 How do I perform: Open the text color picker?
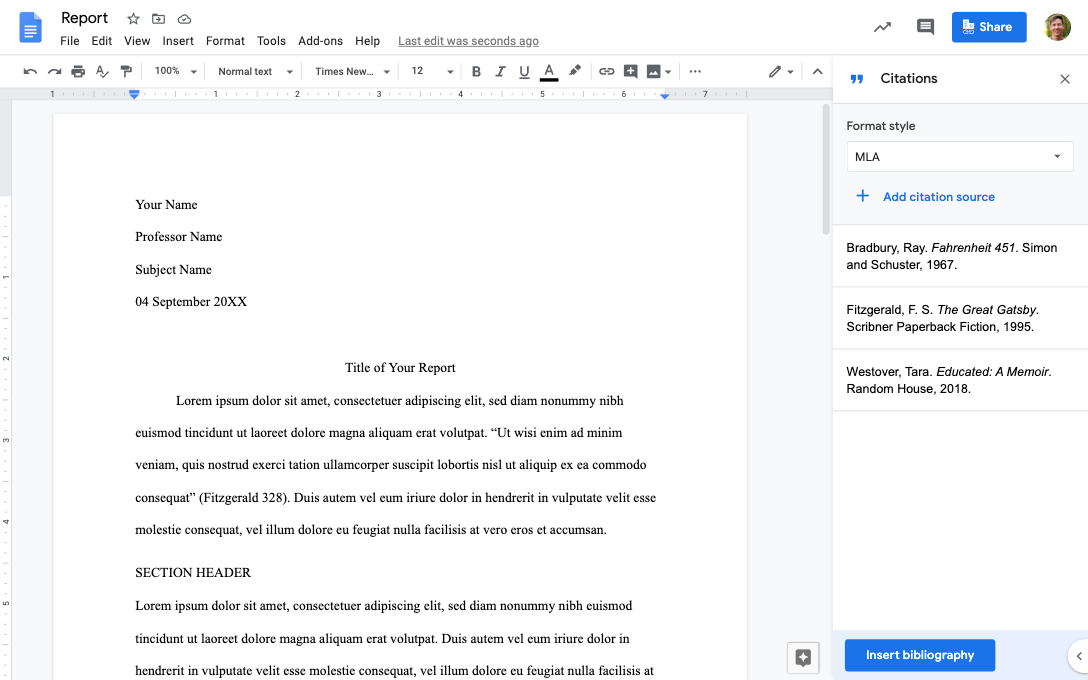(x=548, y=71)
